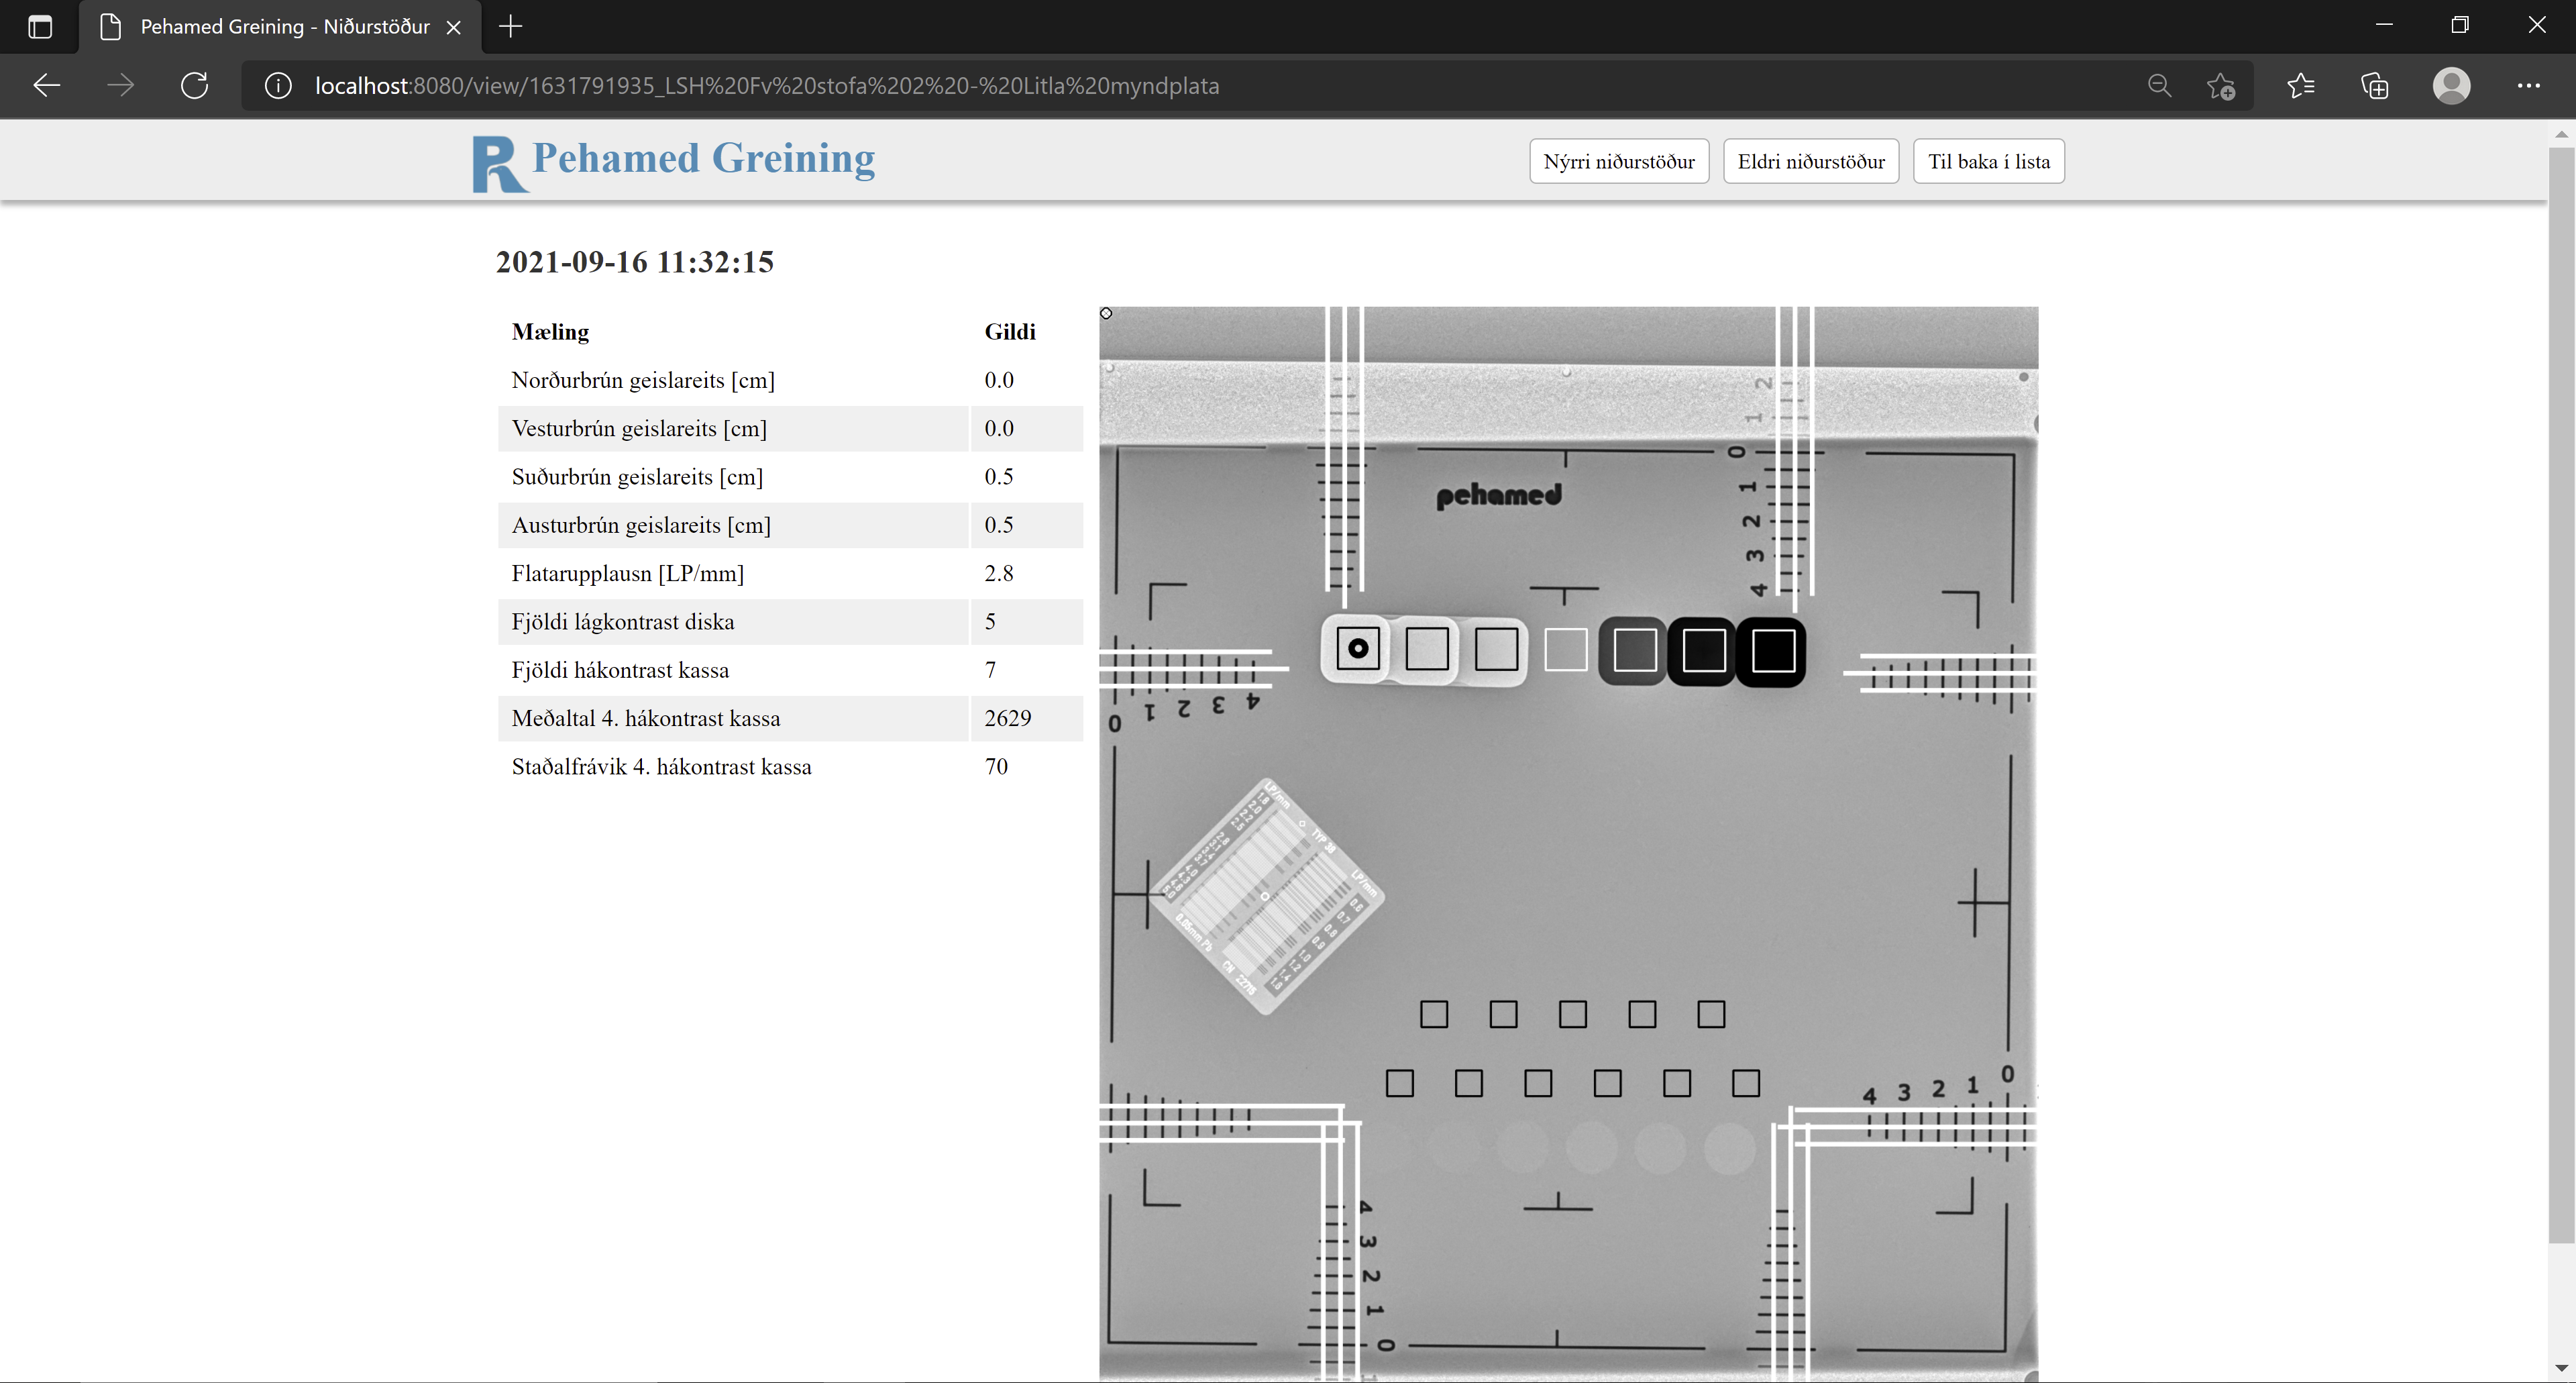The width and height of the screenshot is (2576, 1383).
Task: Open the Collections icon
Action: [x=2375, y=86]
